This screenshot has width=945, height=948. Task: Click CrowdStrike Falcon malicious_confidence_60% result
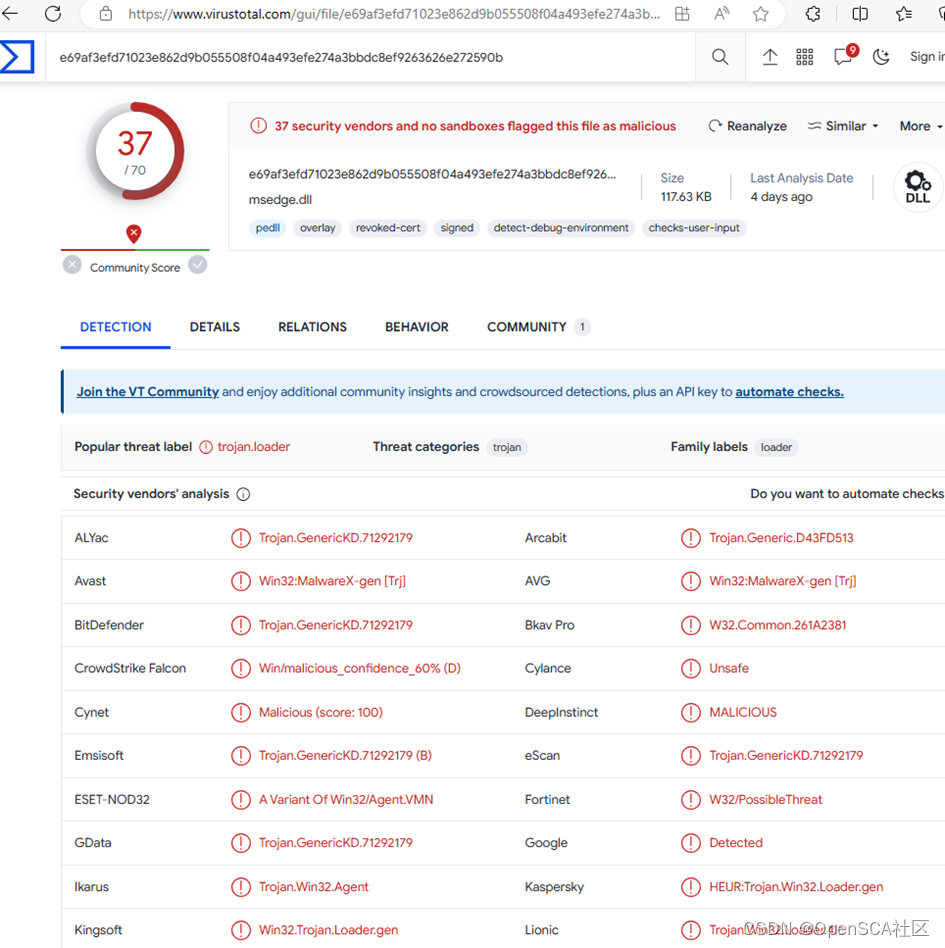[x=360, y=669]
